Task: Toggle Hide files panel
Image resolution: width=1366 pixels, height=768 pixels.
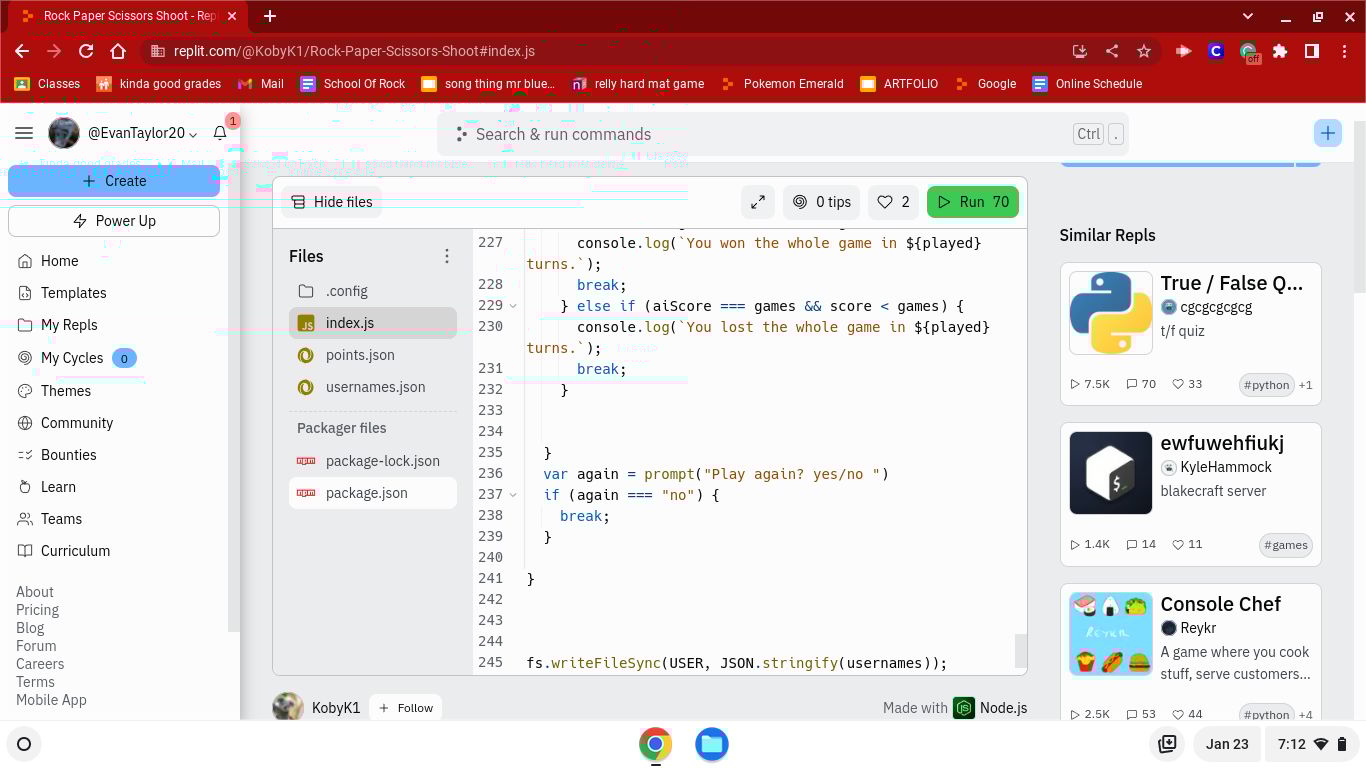Action: pyautogui.click(x=331, y=202)
